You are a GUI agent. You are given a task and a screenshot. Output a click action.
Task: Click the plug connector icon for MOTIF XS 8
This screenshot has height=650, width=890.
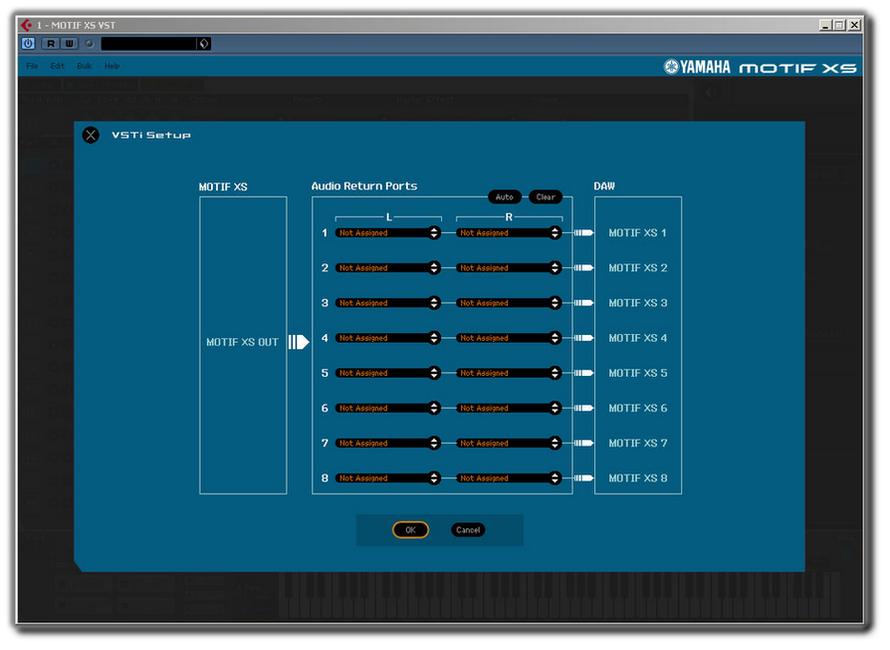pyautogui.click(x=584, y=478)
